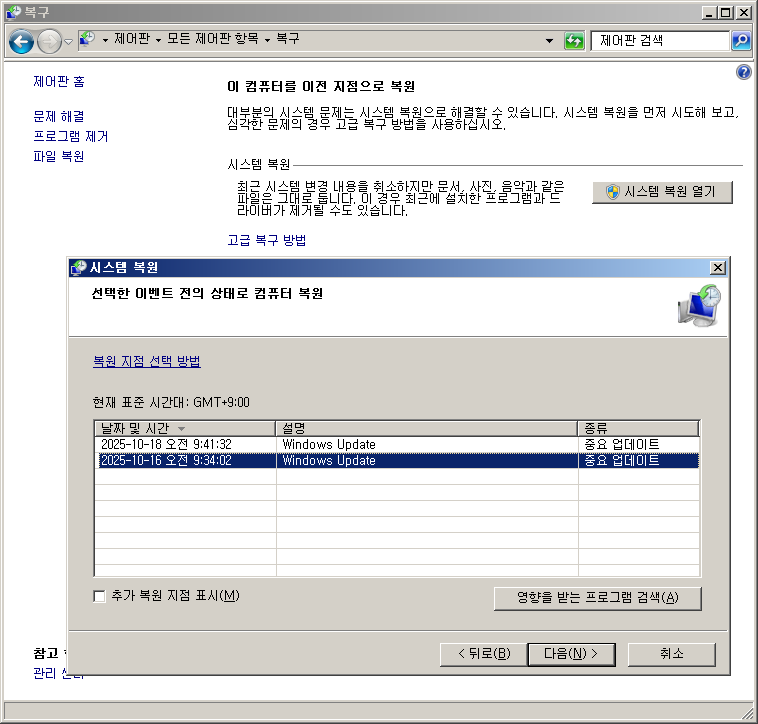Click the back navigation arrow button
Screen dimensions: 758x724
click(22, 41)
